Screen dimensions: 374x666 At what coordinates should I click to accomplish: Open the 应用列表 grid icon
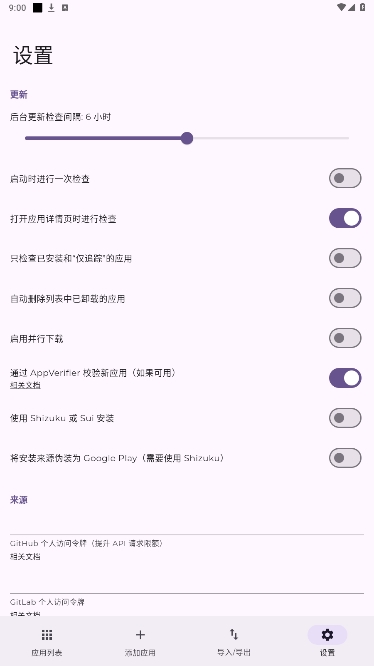(47, 635)
